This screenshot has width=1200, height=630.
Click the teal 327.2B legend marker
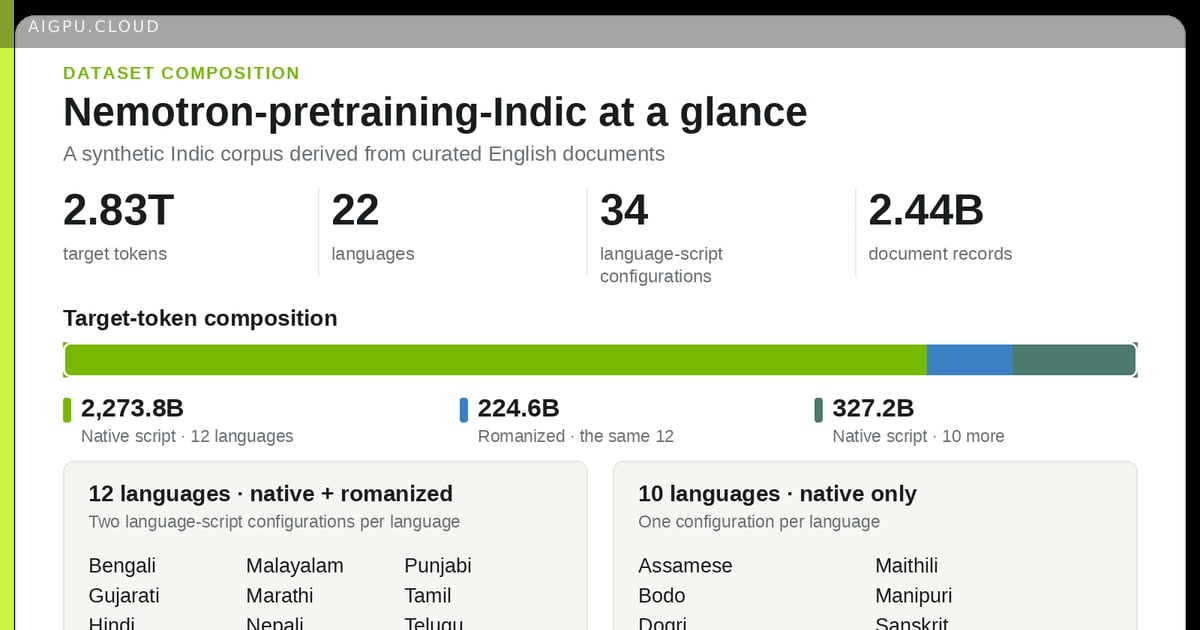tap(819, 409)
